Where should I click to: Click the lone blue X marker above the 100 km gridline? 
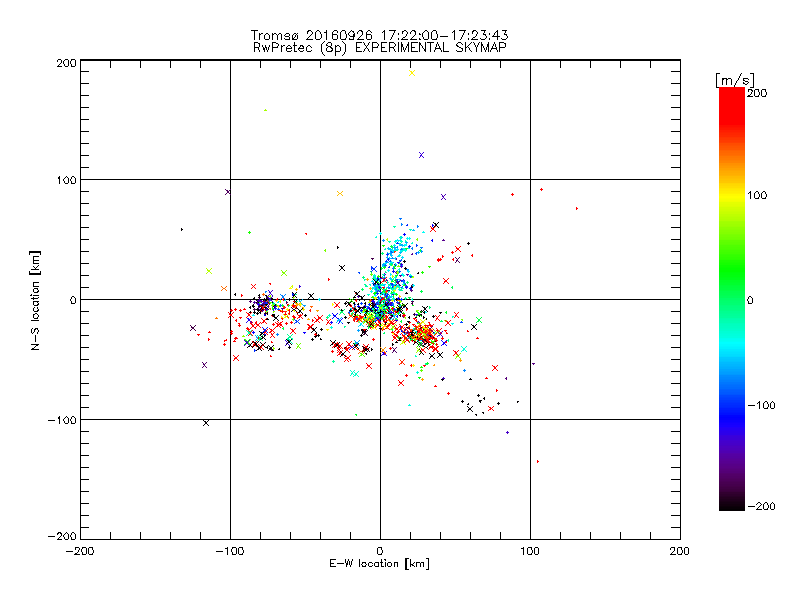(421, 155)
